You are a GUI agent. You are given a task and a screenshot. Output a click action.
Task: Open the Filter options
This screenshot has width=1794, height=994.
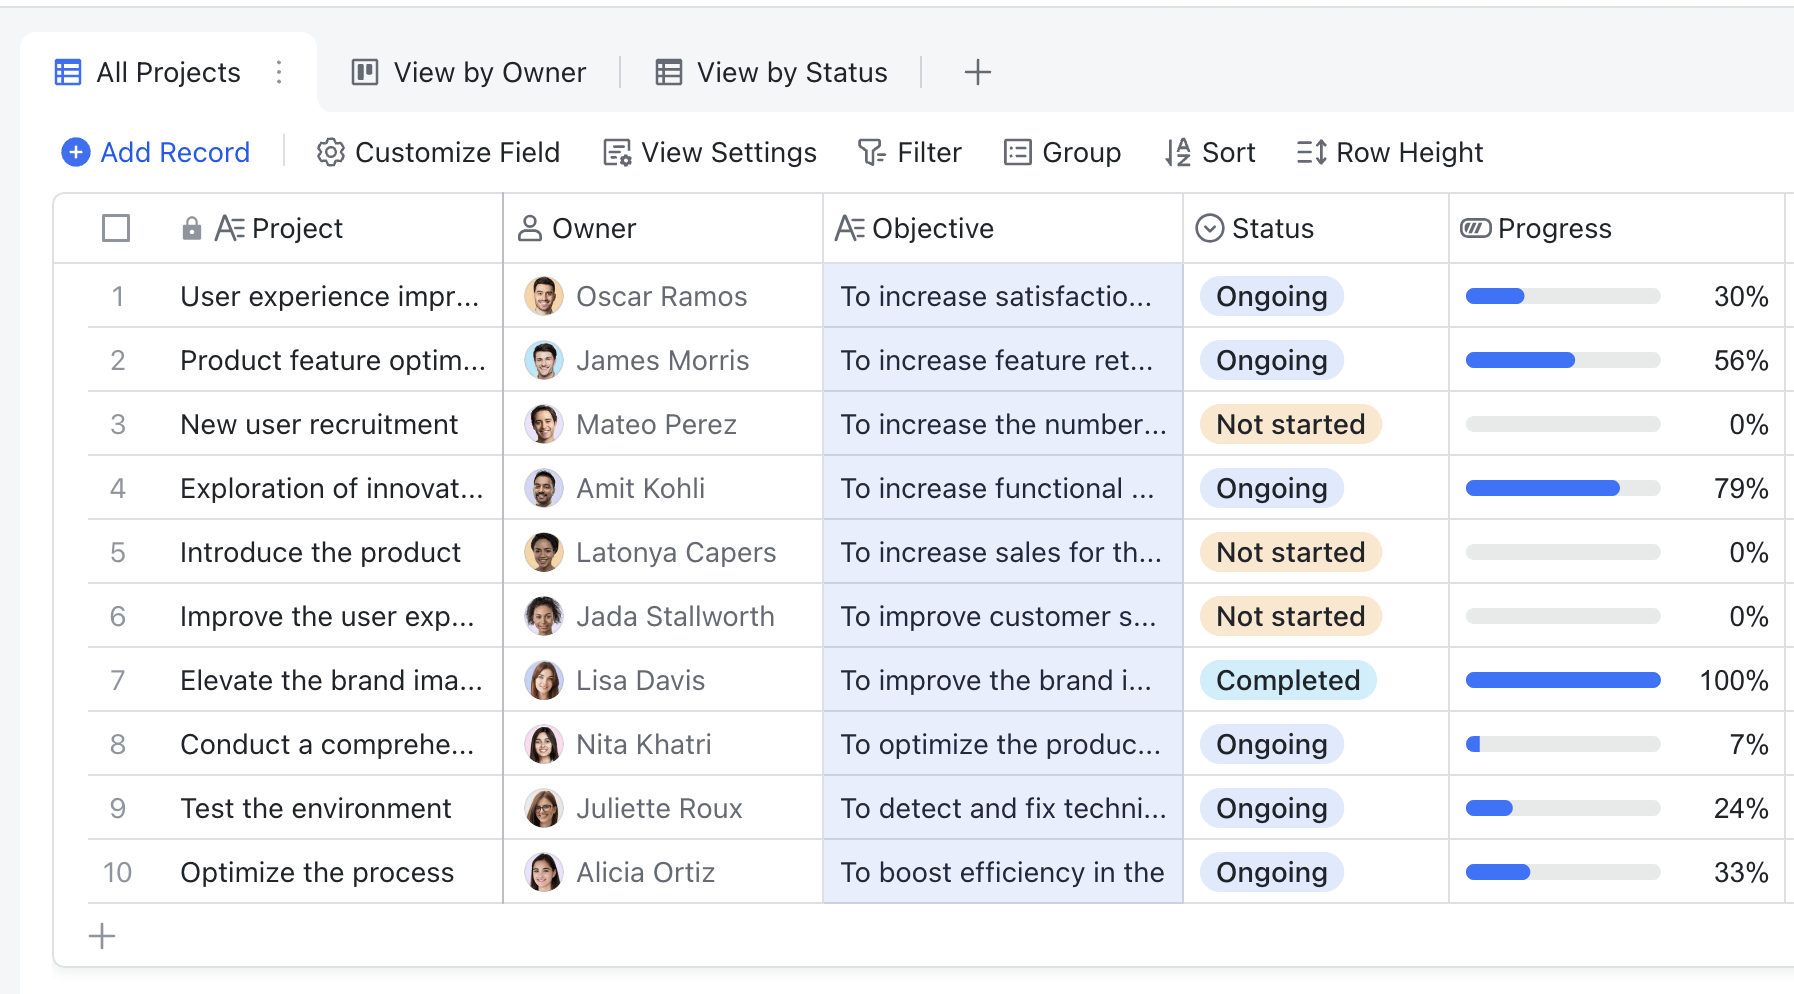tap(909, 152)
